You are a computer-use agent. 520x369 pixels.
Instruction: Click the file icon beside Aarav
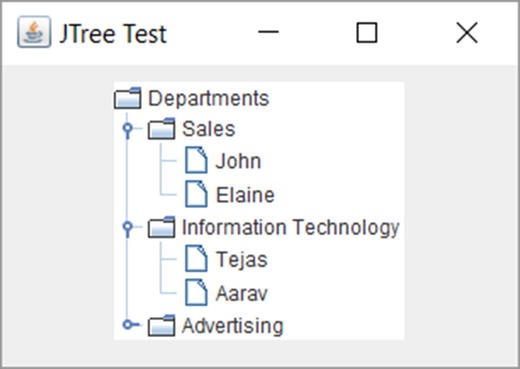coord(196,293)
